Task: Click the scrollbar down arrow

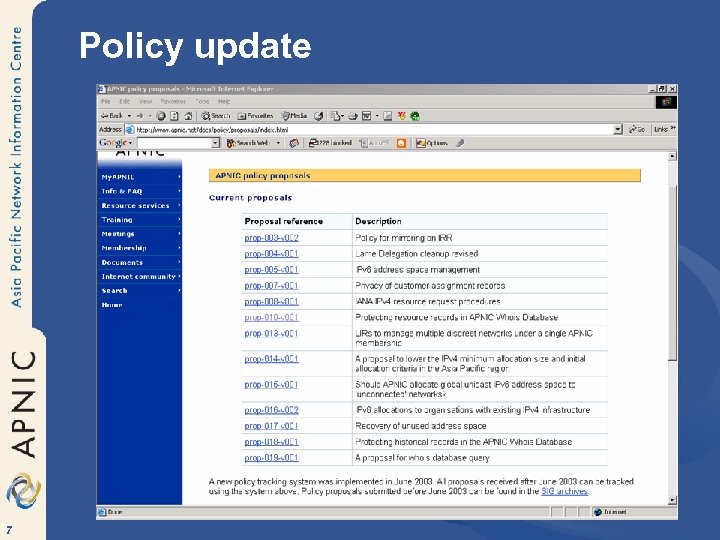Action: click(672, 500)
